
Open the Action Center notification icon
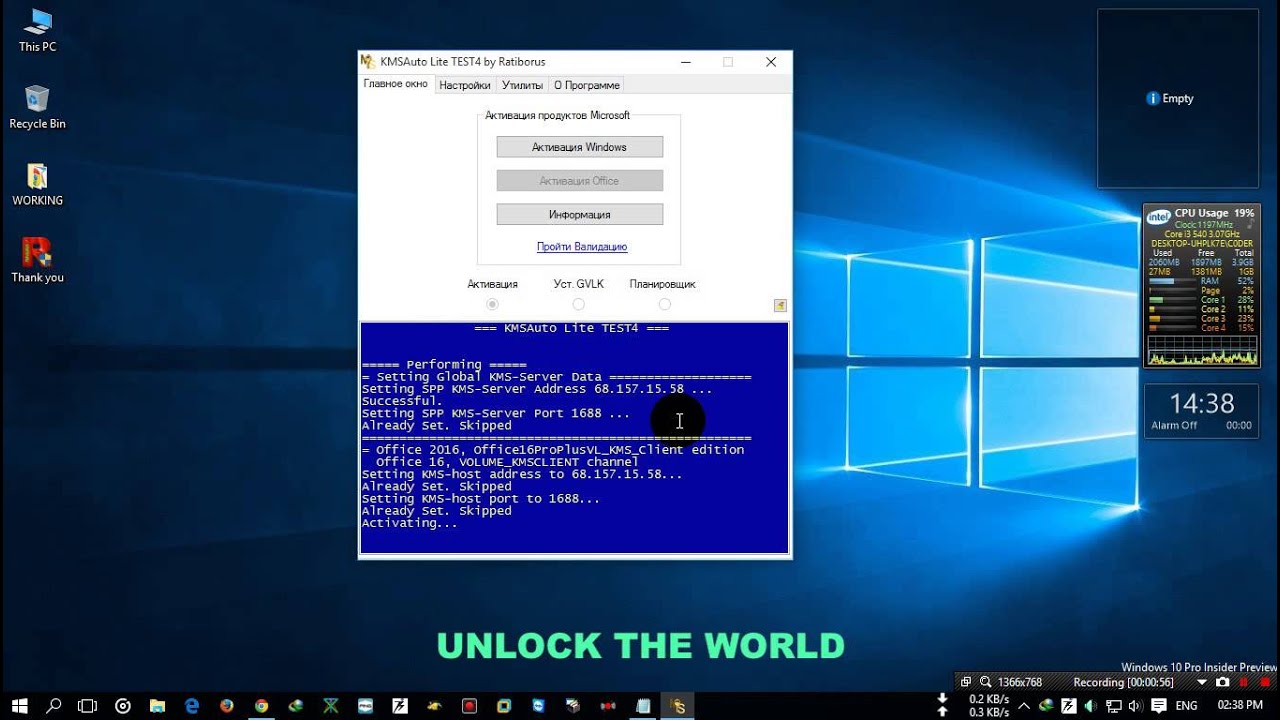coord(1159,705)
